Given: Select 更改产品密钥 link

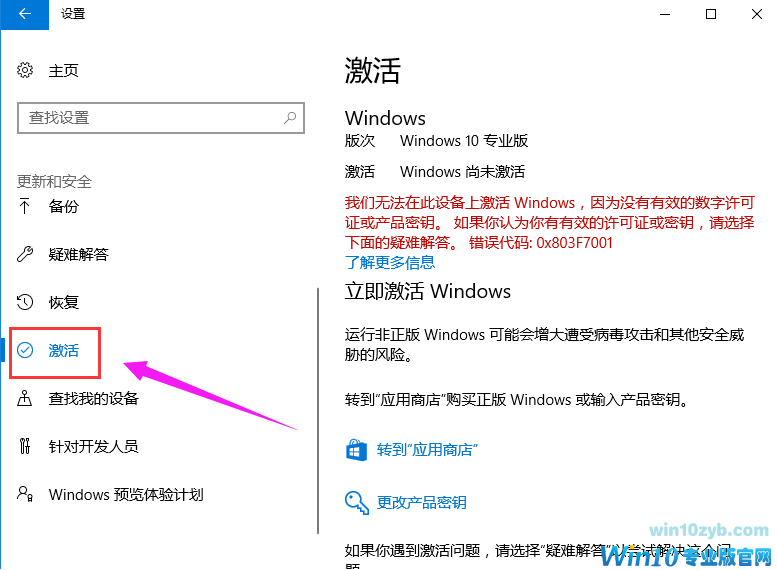Looking at the screenshot, I should 422,503.
